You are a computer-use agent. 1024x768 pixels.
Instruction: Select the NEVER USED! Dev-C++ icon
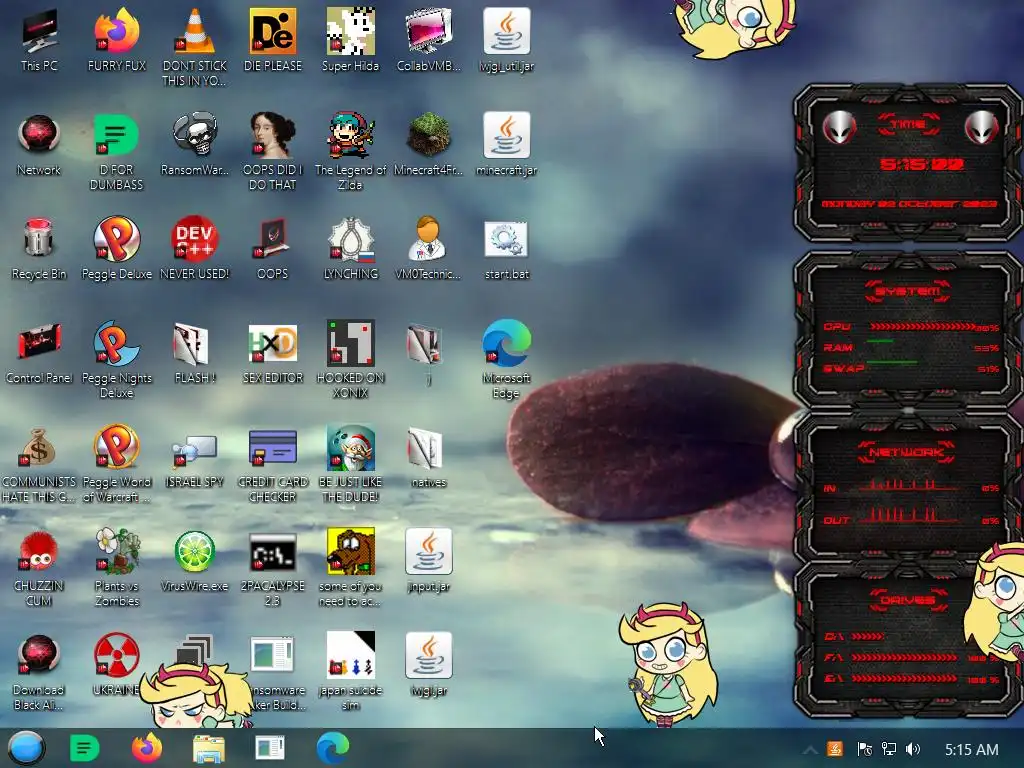tap(195, 249)
